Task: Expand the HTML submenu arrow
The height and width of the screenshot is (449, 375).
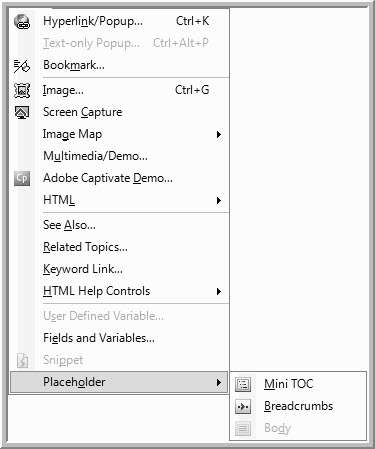Action: coord(219,200)
